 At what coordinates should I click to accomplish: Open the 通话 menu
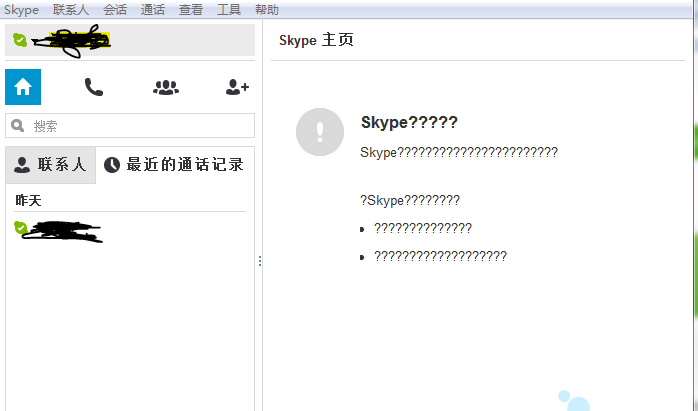point(153,9)
